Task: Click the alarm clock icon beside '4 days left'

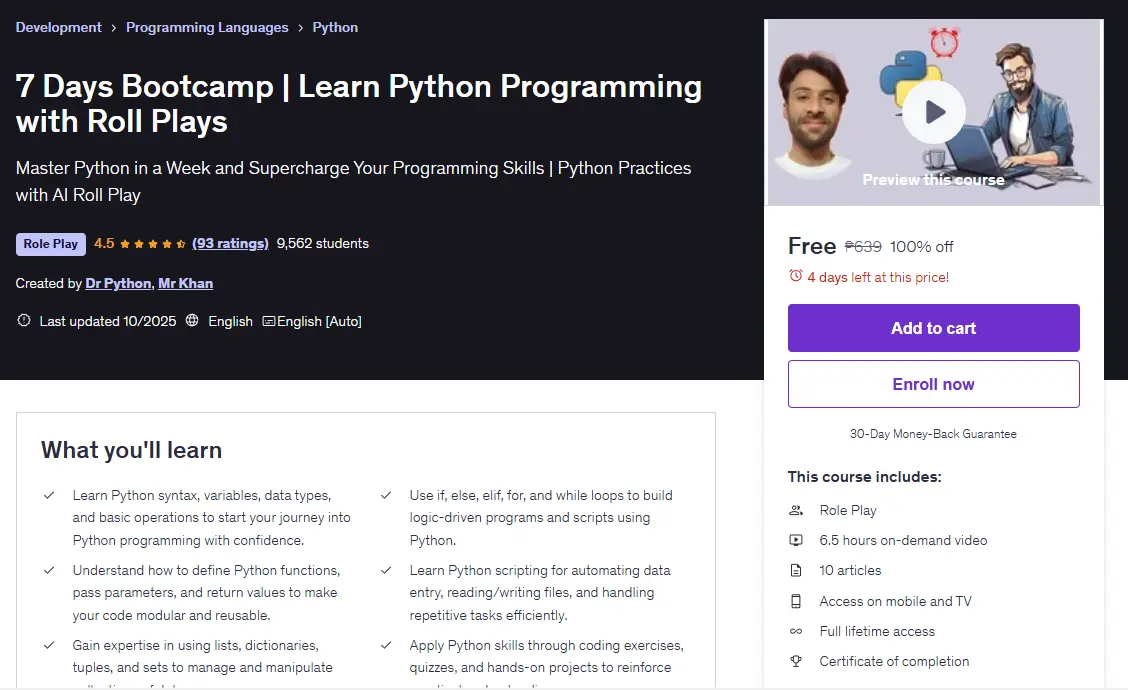Action: [796, 276]
